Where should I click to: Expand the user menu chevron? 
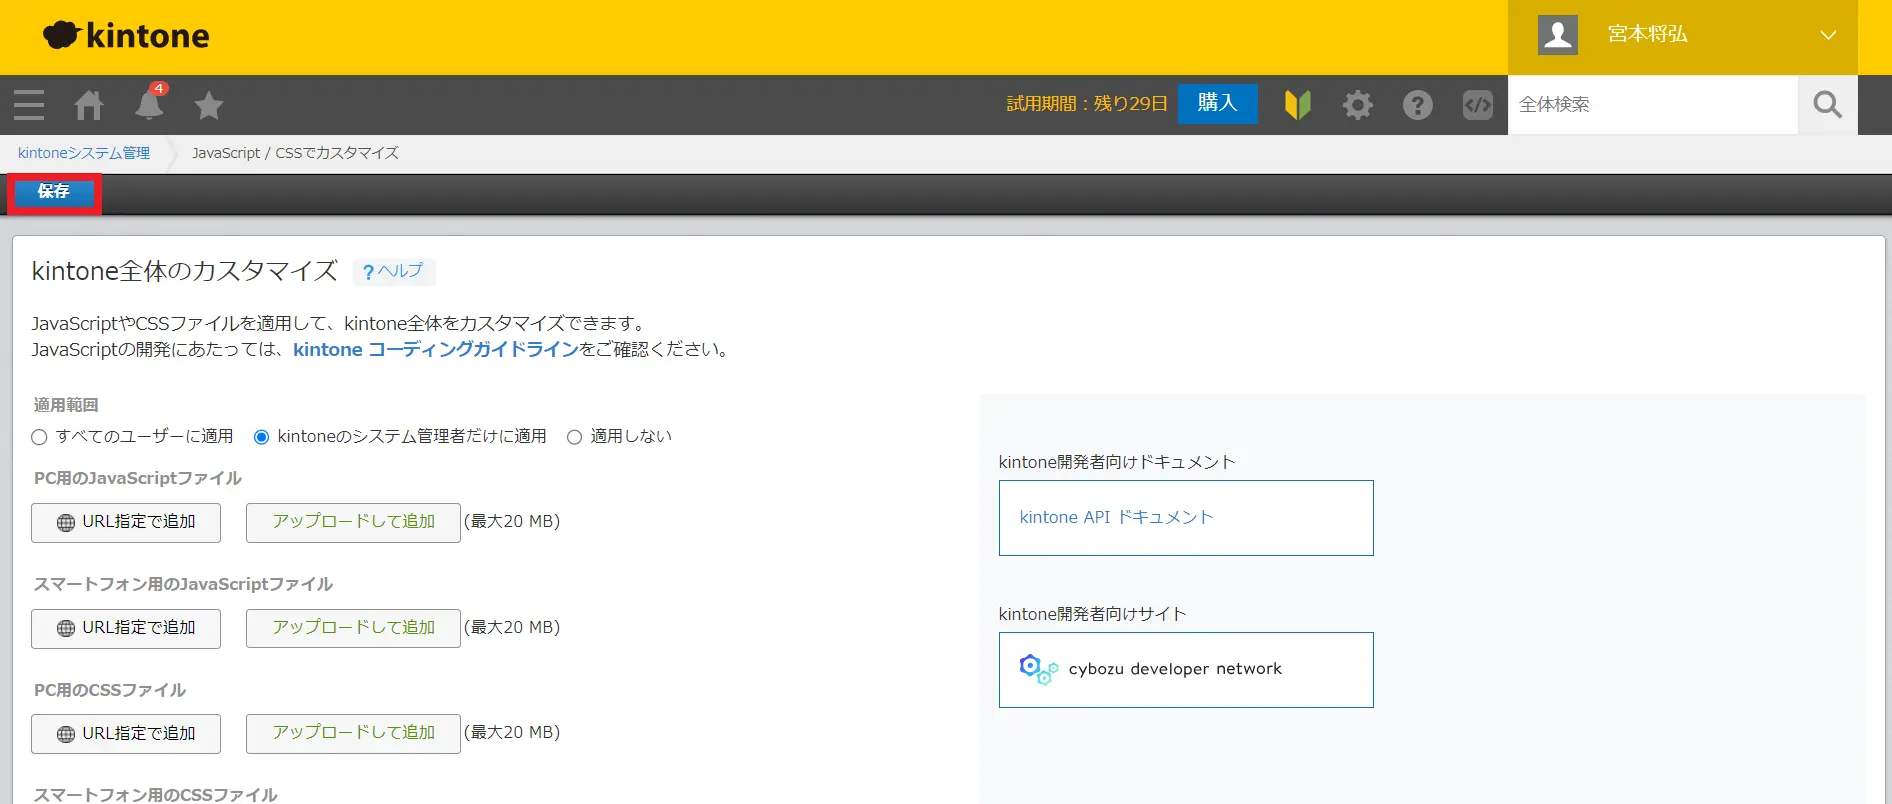(x=1828, y=35)
